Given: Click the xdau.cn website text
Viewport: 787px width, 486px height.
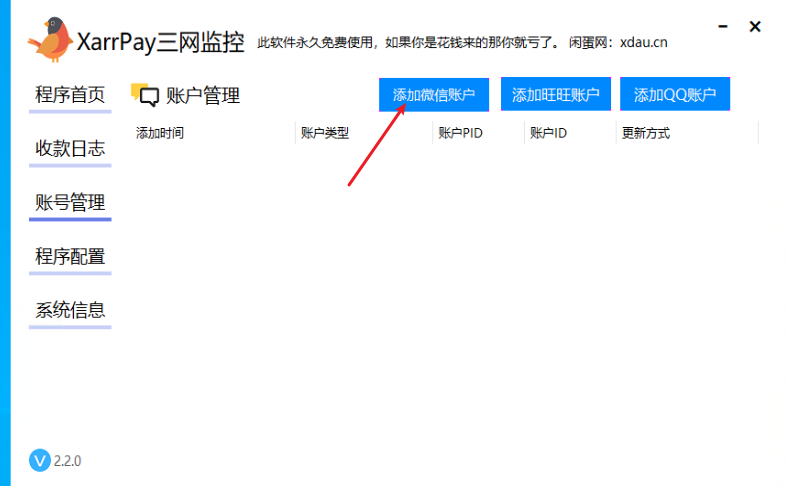Looking at the screenshot, I should [x=643, y=42].
